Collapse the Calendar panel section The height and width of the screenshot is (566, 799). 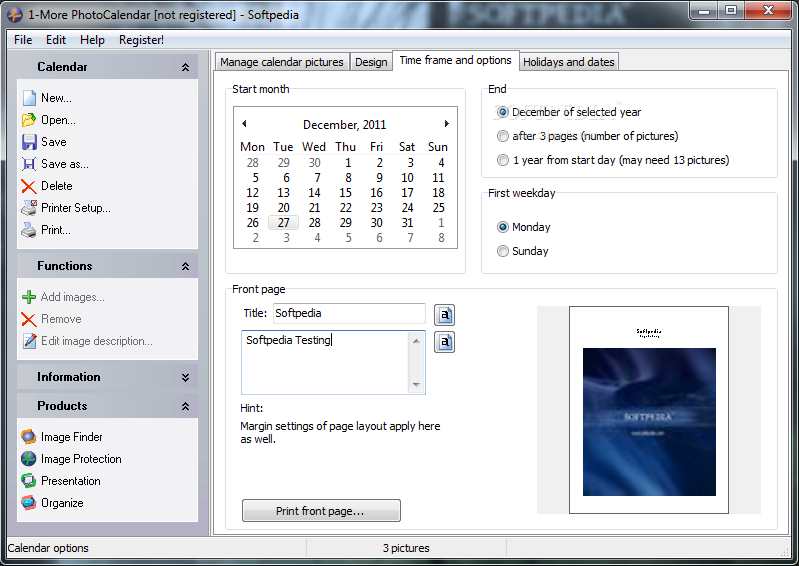coord(185,67)
